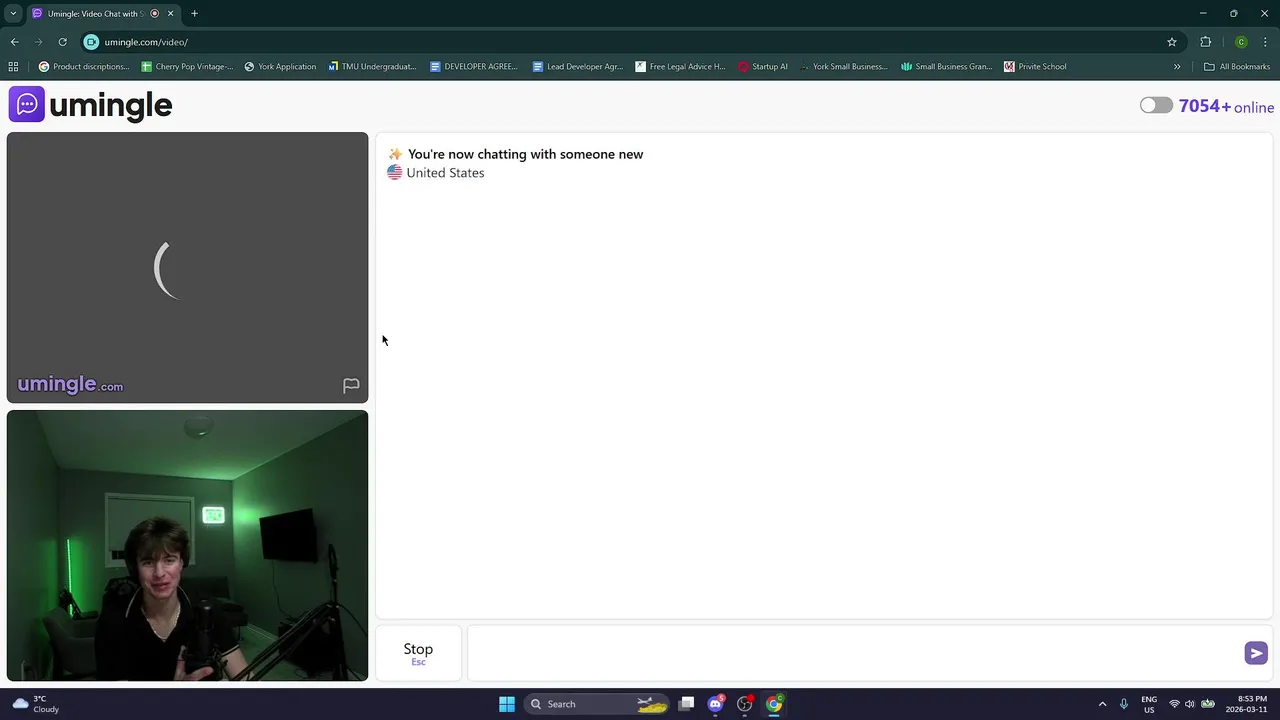Show hidden system tray icons
The image size is (1280, 720).
tap(1102, 704)
